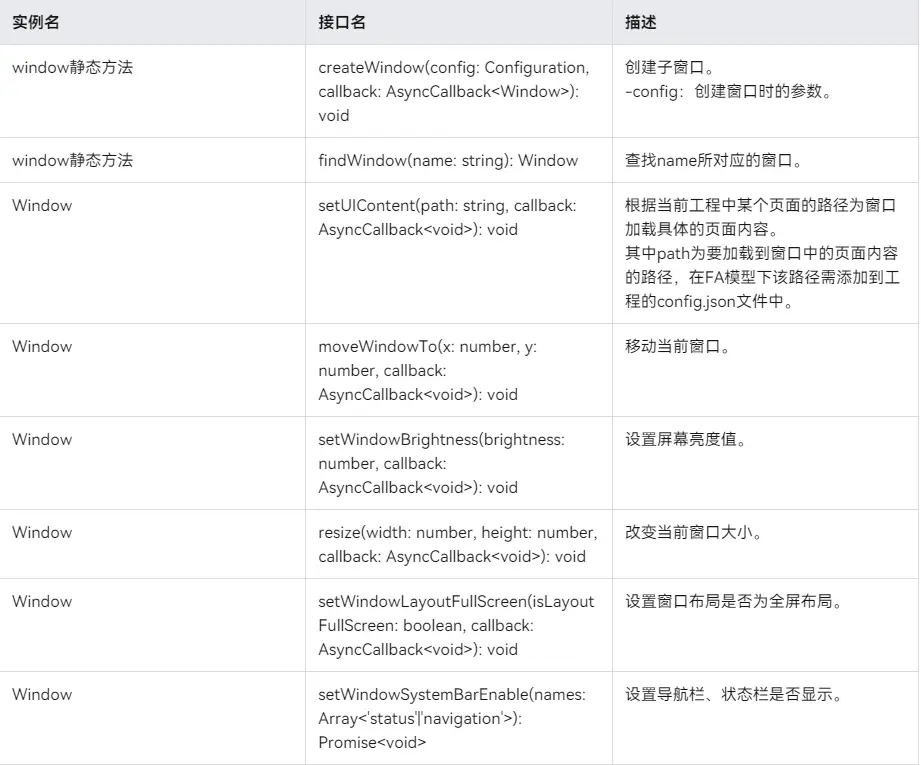Click window静态方法 in the findWindow row
The height and width of the screenshot is (765, 921).
(x=73, y=160)
